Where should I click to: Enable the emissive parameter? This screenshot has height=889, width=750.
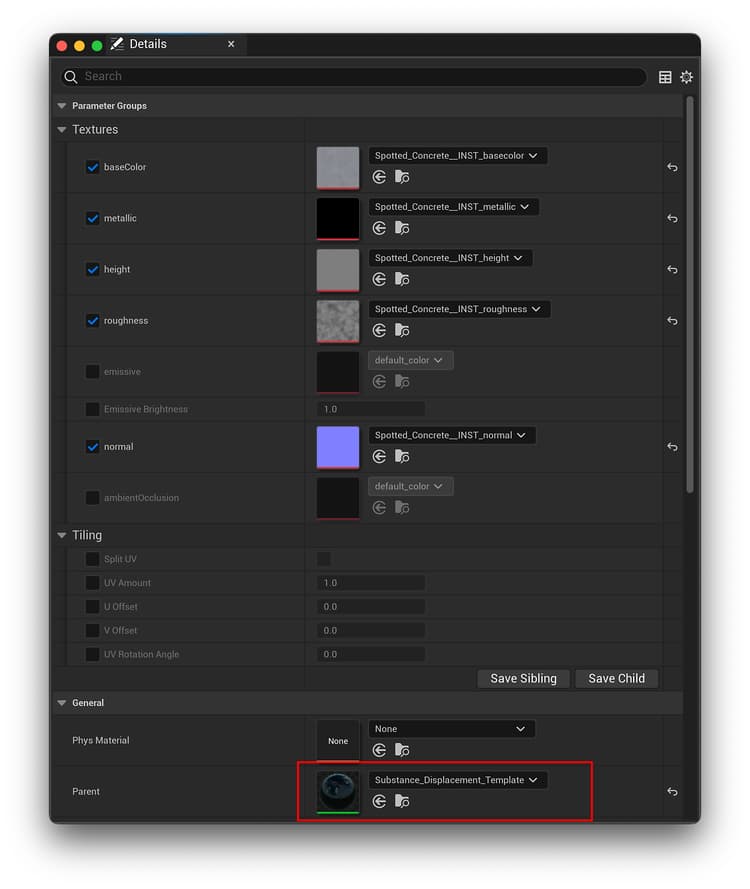pyautogui.click(x=92, y=372)
